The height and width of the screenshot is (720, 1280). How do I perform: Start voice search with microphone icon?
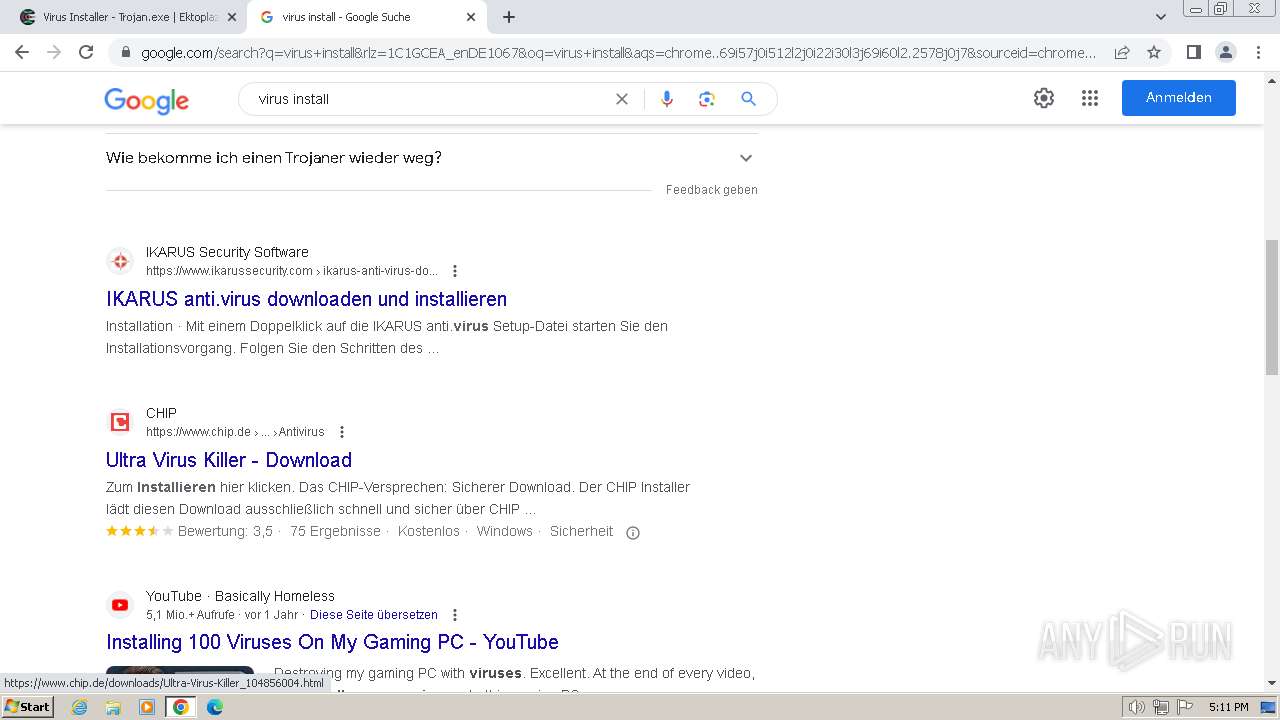[x=667, y=99]
